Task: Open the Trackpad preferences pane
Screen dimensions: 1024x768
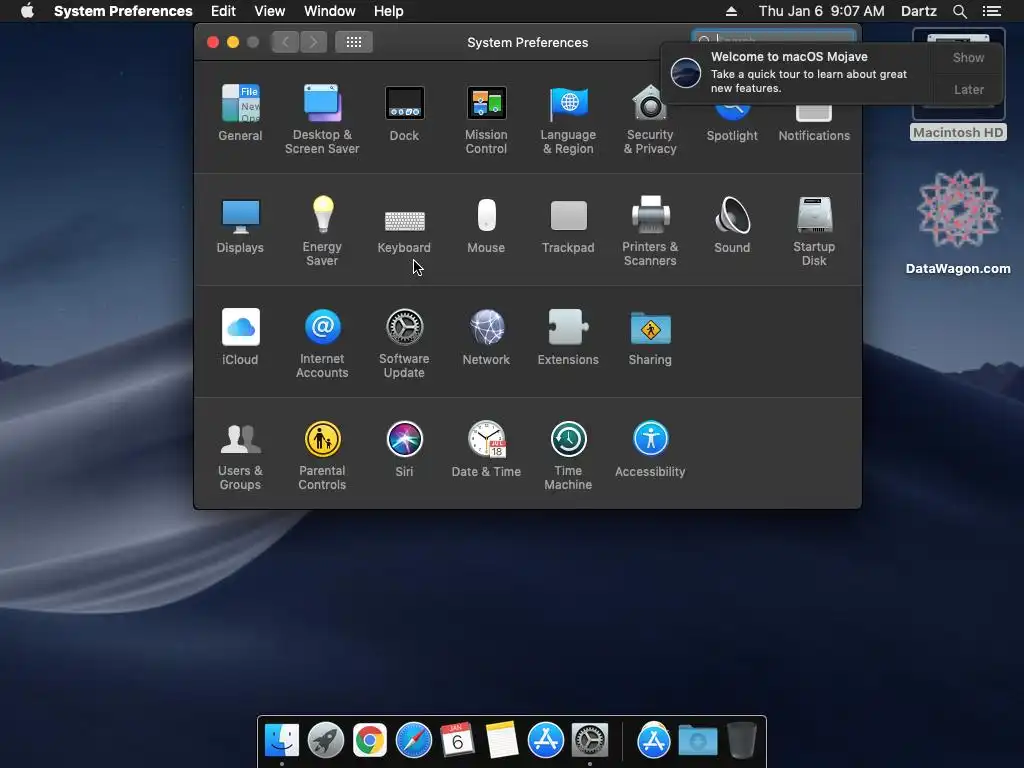Action: click(x=568, y=225)
